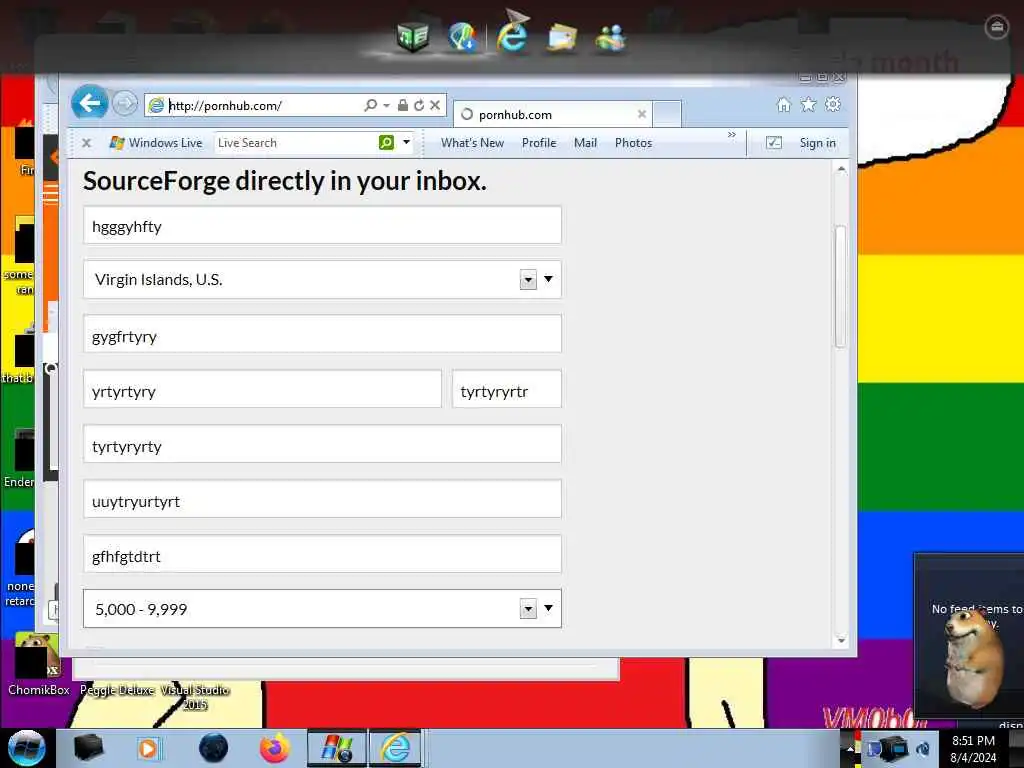The image size is (1024, 768).
Task: Click the field containing gygfrtyry
Action: click(x=323, y=334)
